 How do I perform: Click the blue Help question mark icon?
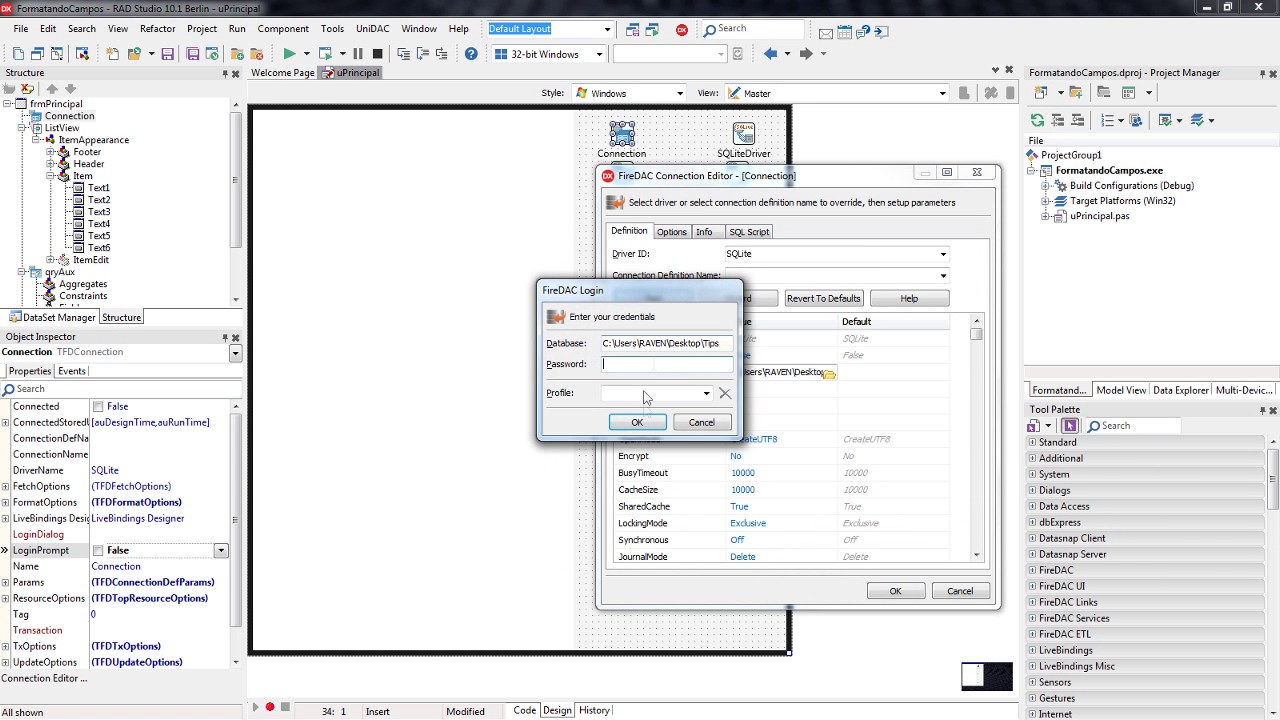(x=471, y=54)
